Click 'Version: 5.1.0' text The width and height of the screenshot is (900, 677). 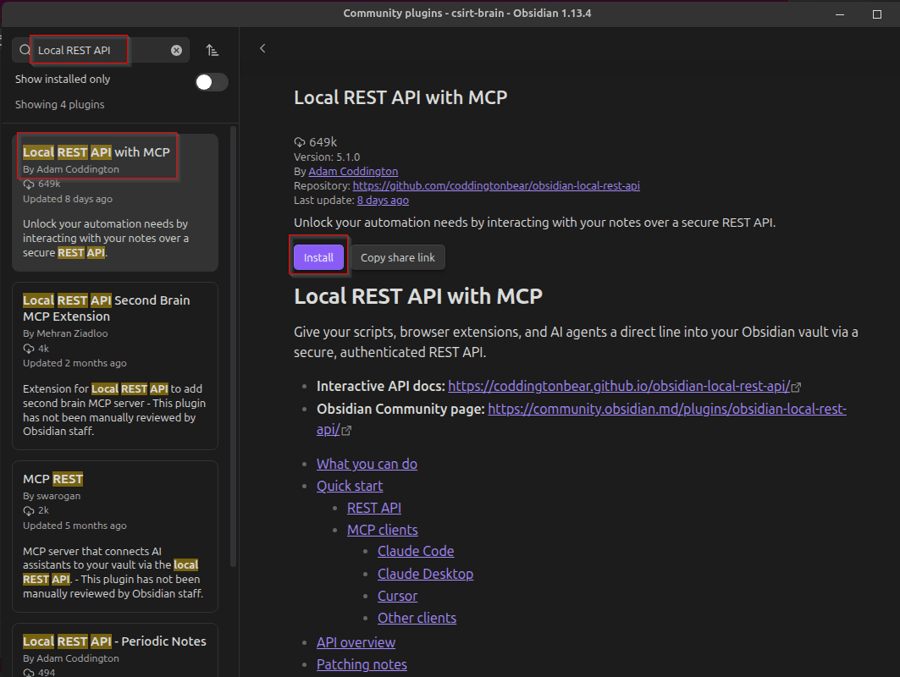327,157
